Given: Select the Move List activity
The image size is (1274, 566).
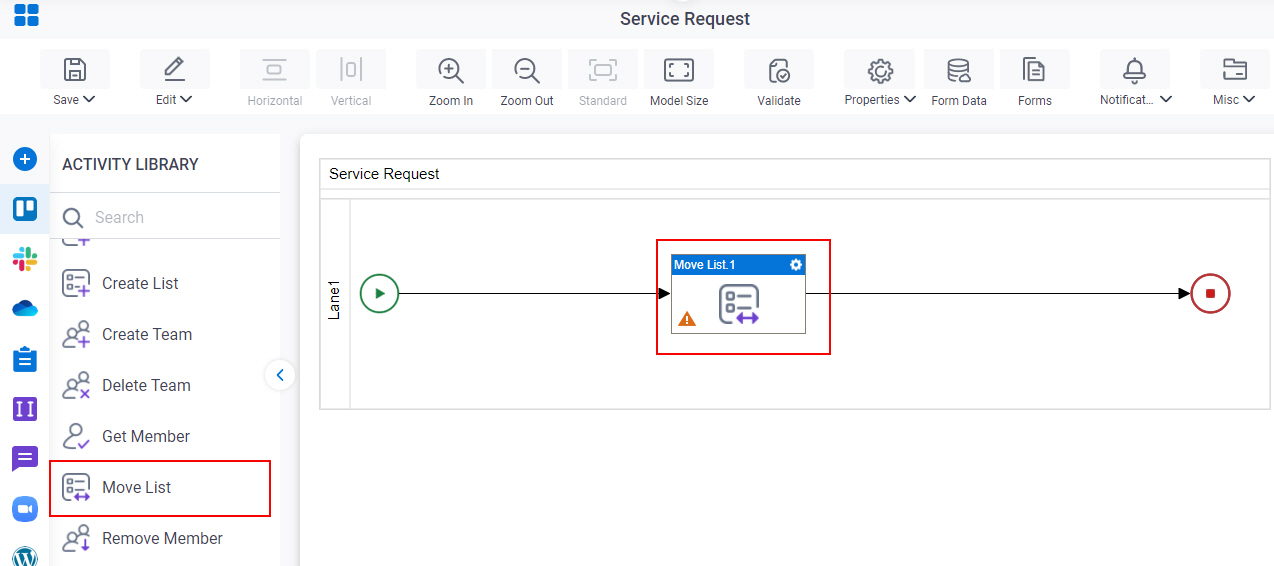Looking at the screenshot, I should point(160,487).
